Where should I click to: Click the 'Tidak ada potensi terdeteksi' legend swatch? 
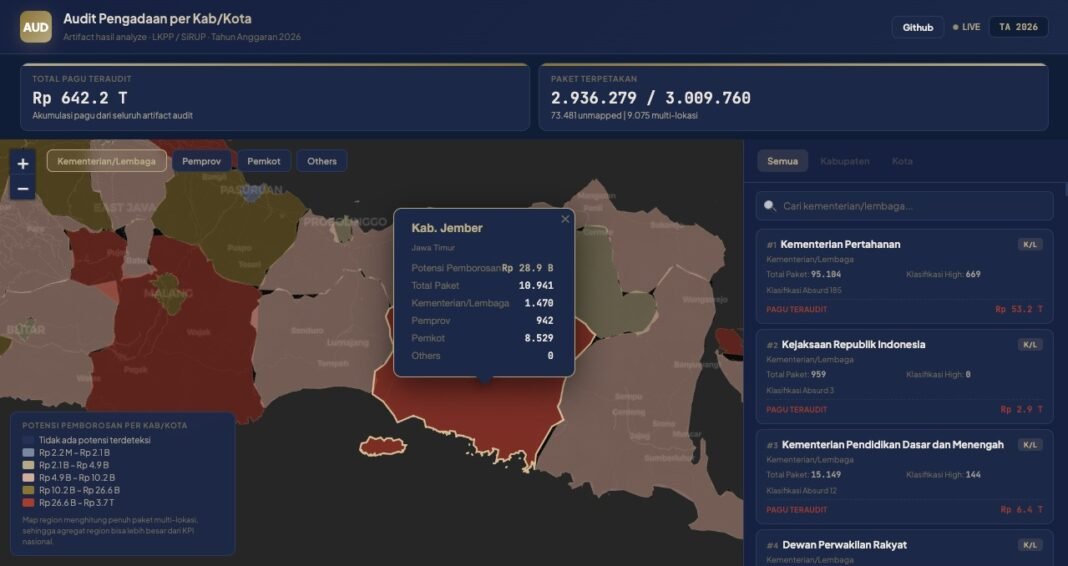click(x=28, y=440)
